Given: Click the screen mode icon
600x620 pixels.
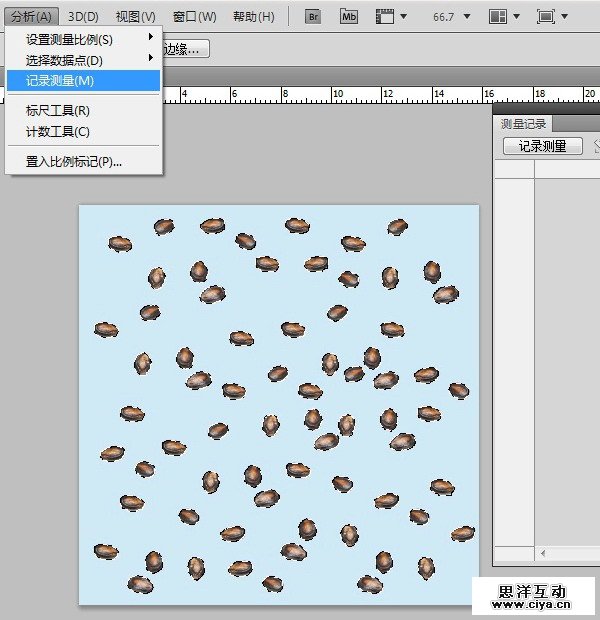Looking at the screenshot, I should click(546, 17).
